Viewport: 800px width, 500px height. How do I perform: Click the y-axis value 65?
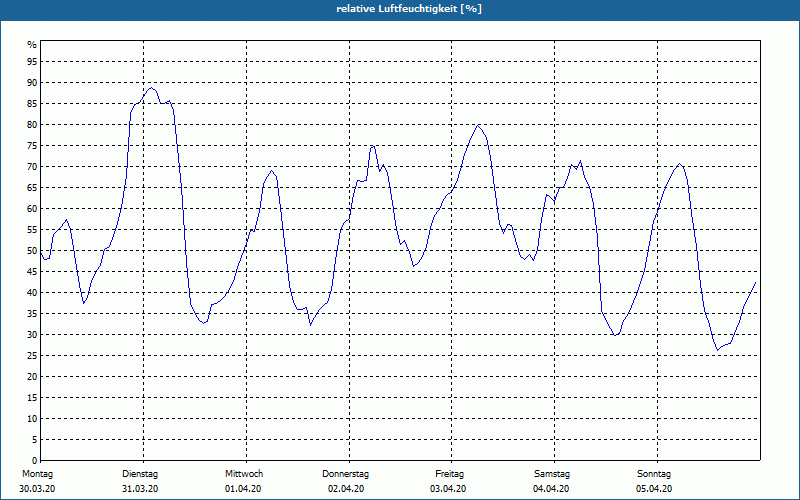pos(32,188)
